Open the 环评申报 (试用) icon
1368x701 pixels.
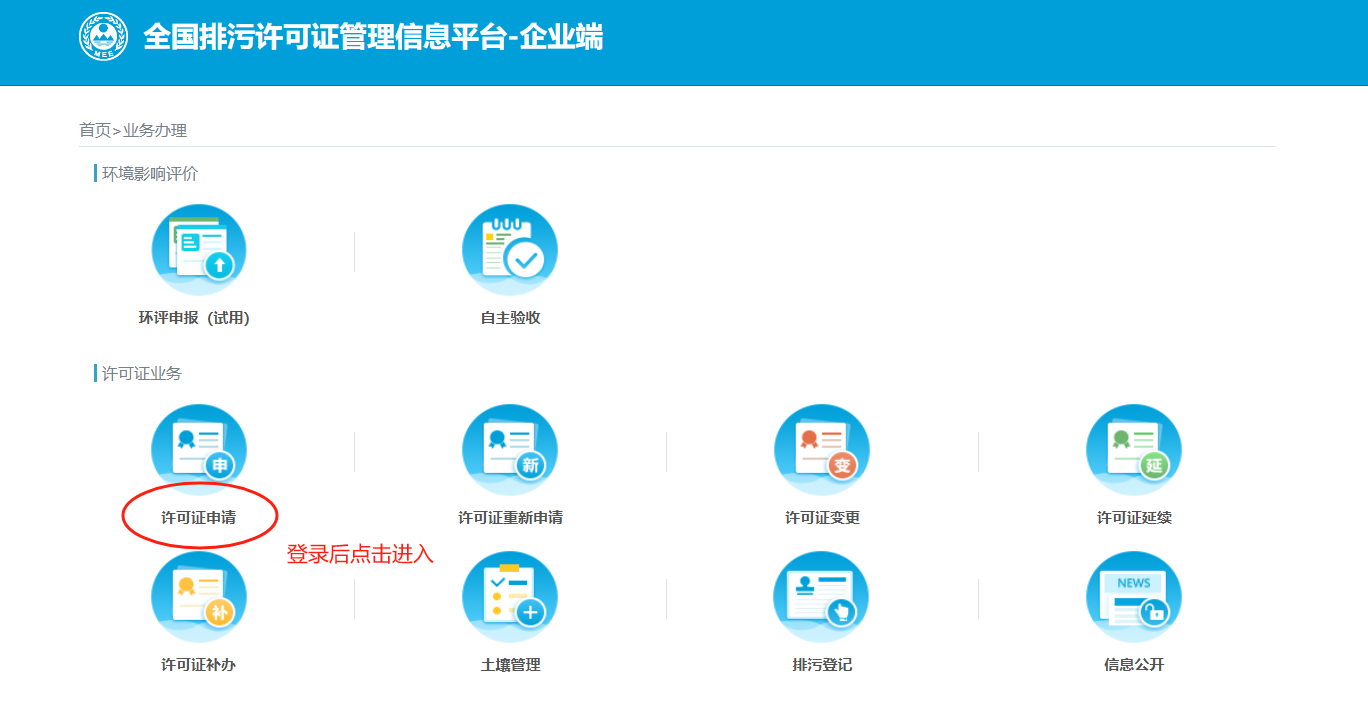pyautogui.click(x=198, y=251)
